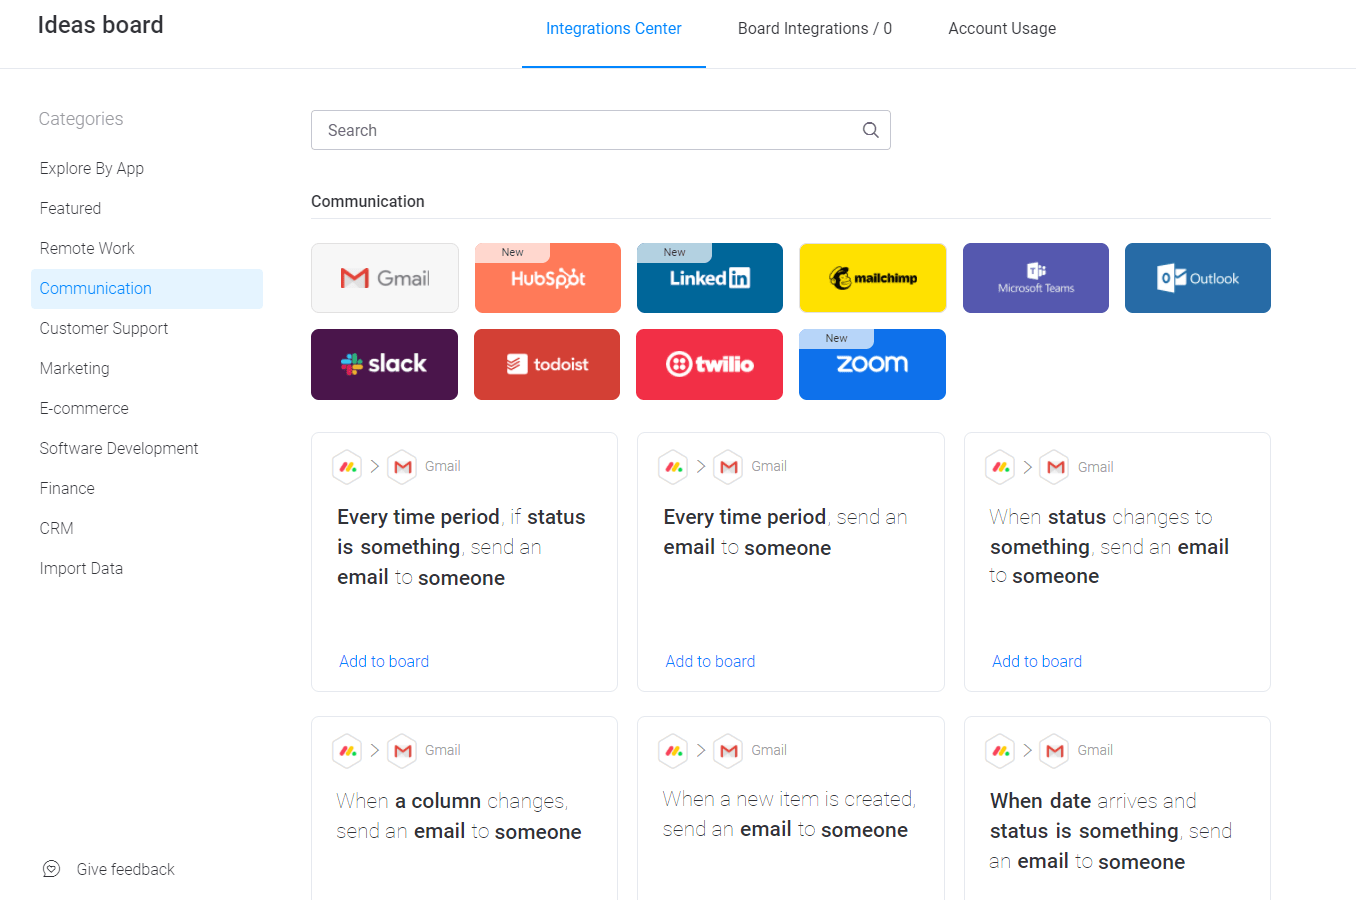1356x900 pixels.
Task: Open the Outlook app tile
Action: (x=1198, y=278)
